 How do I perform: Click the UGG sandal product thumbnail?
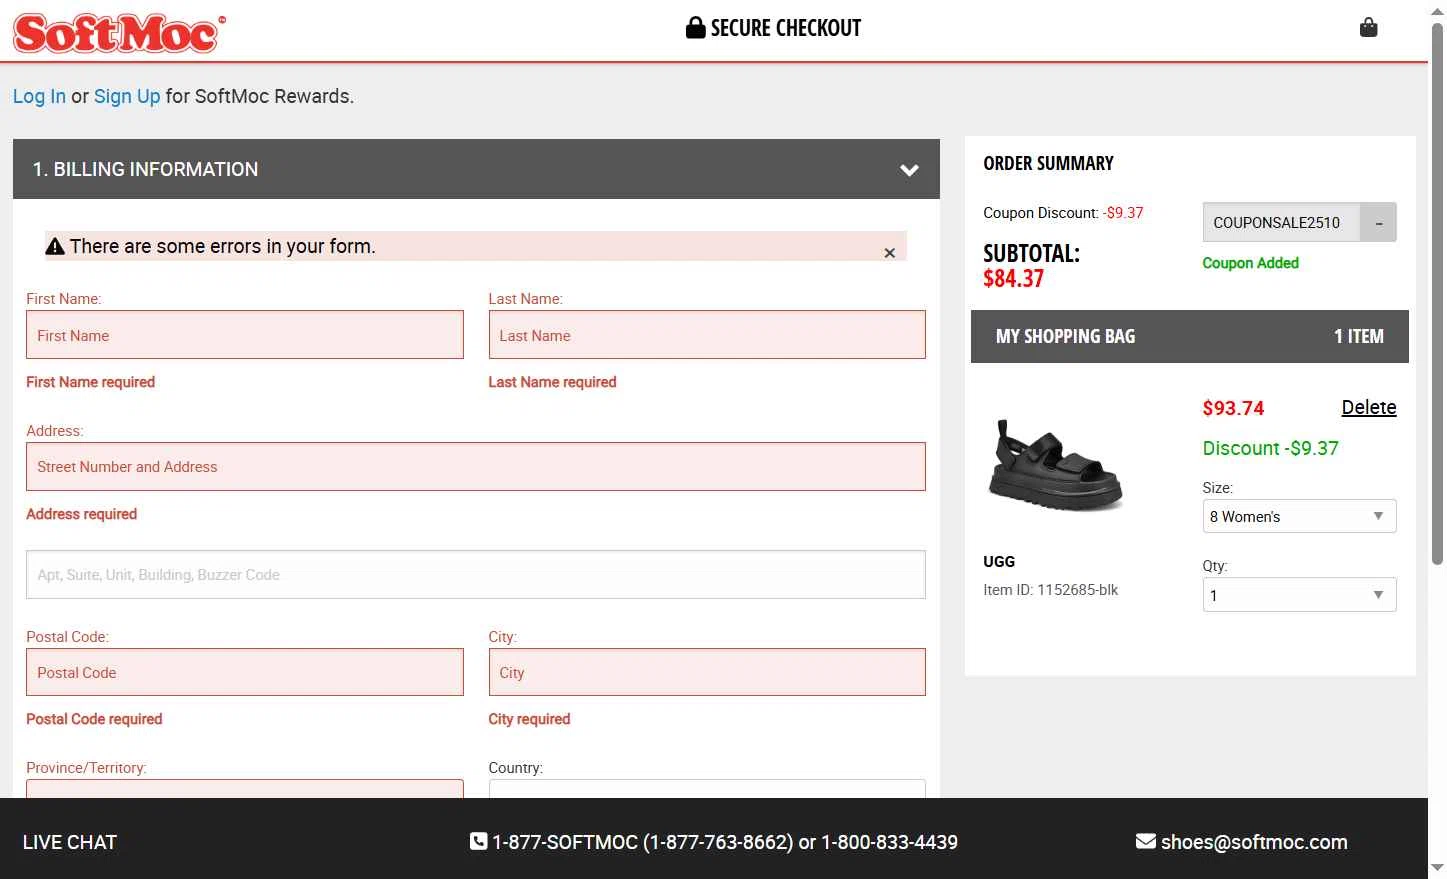[x=1056, y=465]
